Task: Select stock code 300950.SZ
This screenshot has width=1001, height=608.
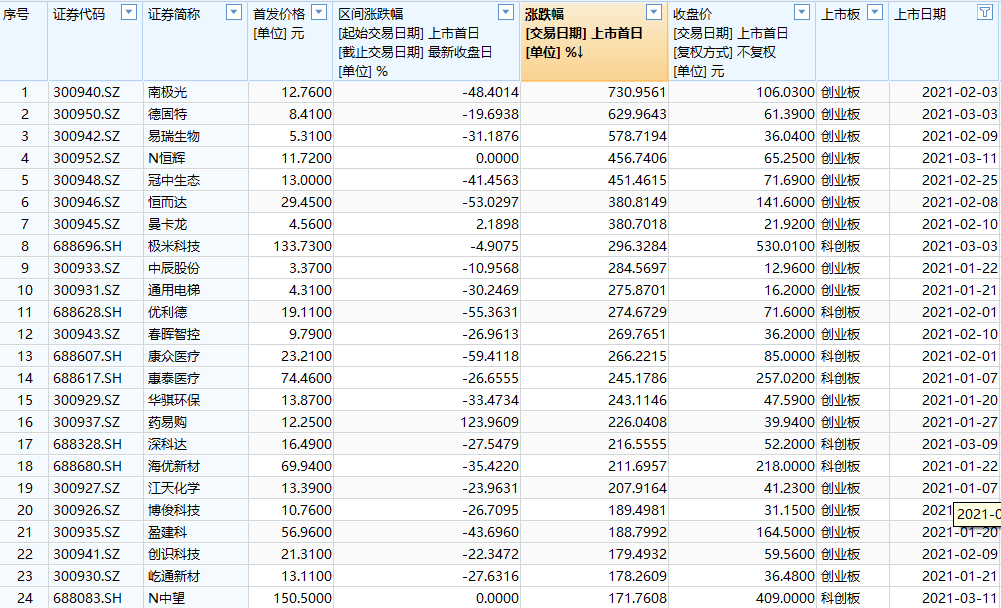Action: pos(86,114)
